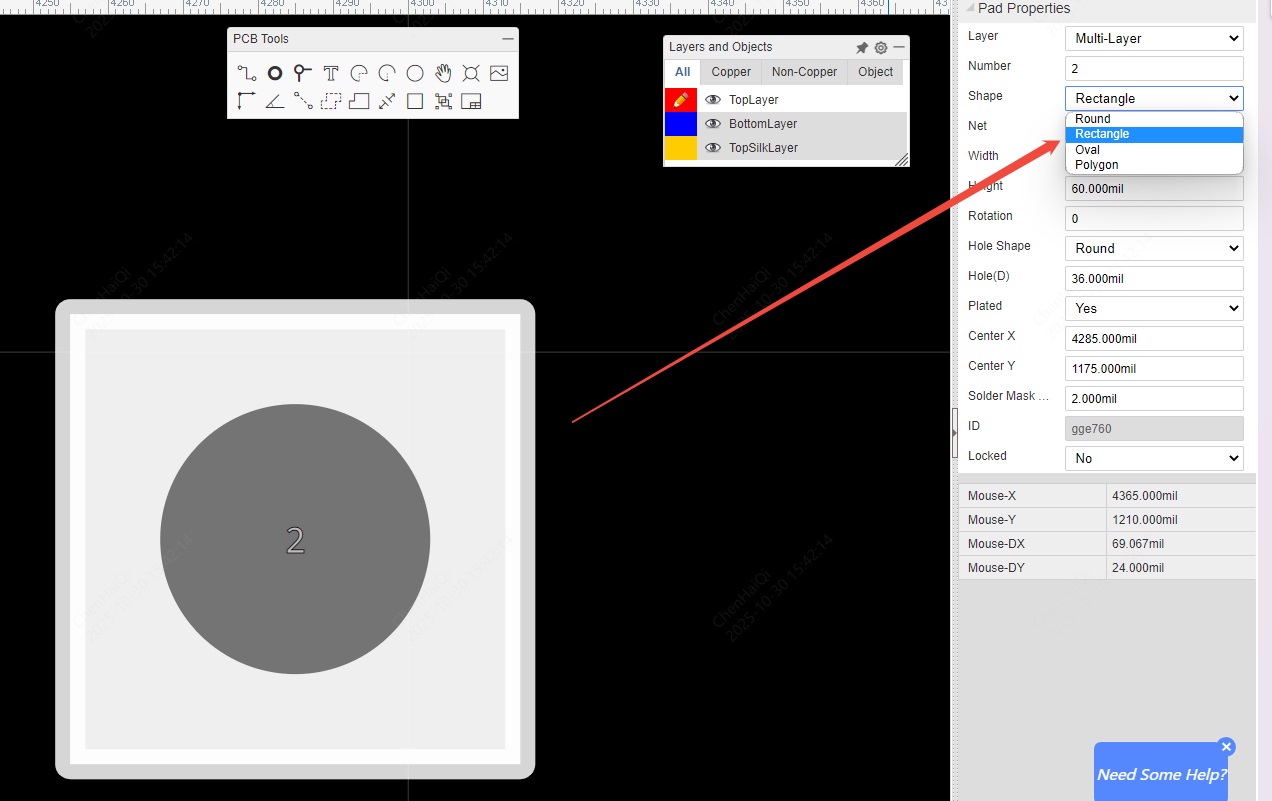Toggle TopSilkLayer visibility eye
Screen dimensions: 1272x801
pyautogui.click(x=713, y=148)
